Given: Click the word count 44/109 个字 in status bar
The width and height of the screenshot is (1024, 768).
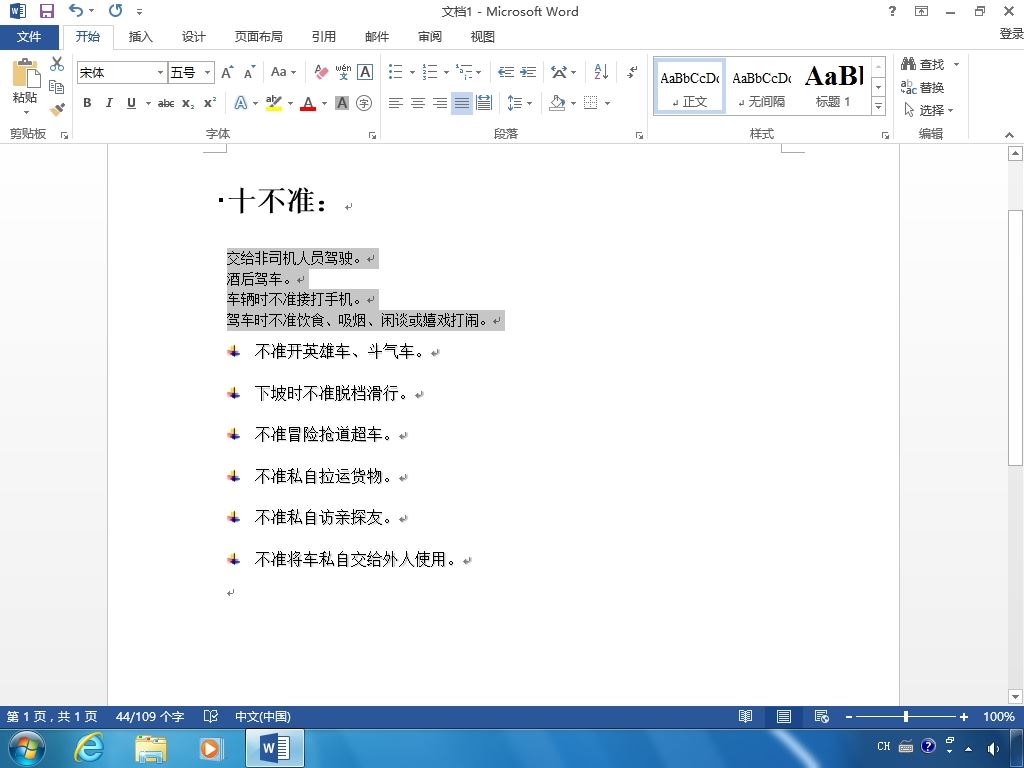Looking at the screenshot, I should tap(150, 716).
